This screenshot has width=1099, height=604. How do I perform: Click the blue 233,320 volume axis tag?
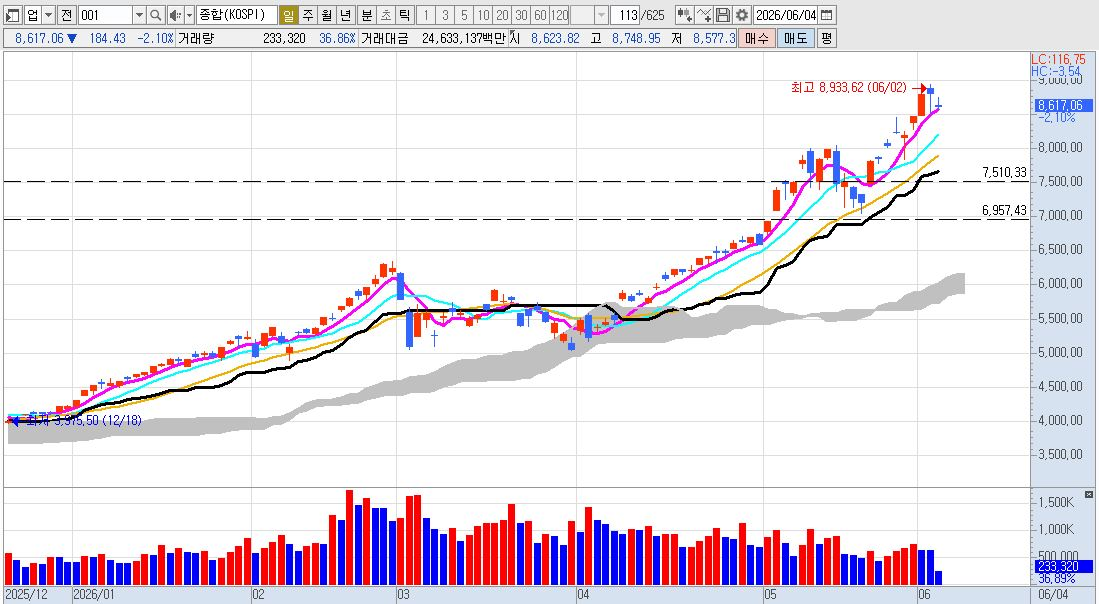click(x=1063, y=566)
